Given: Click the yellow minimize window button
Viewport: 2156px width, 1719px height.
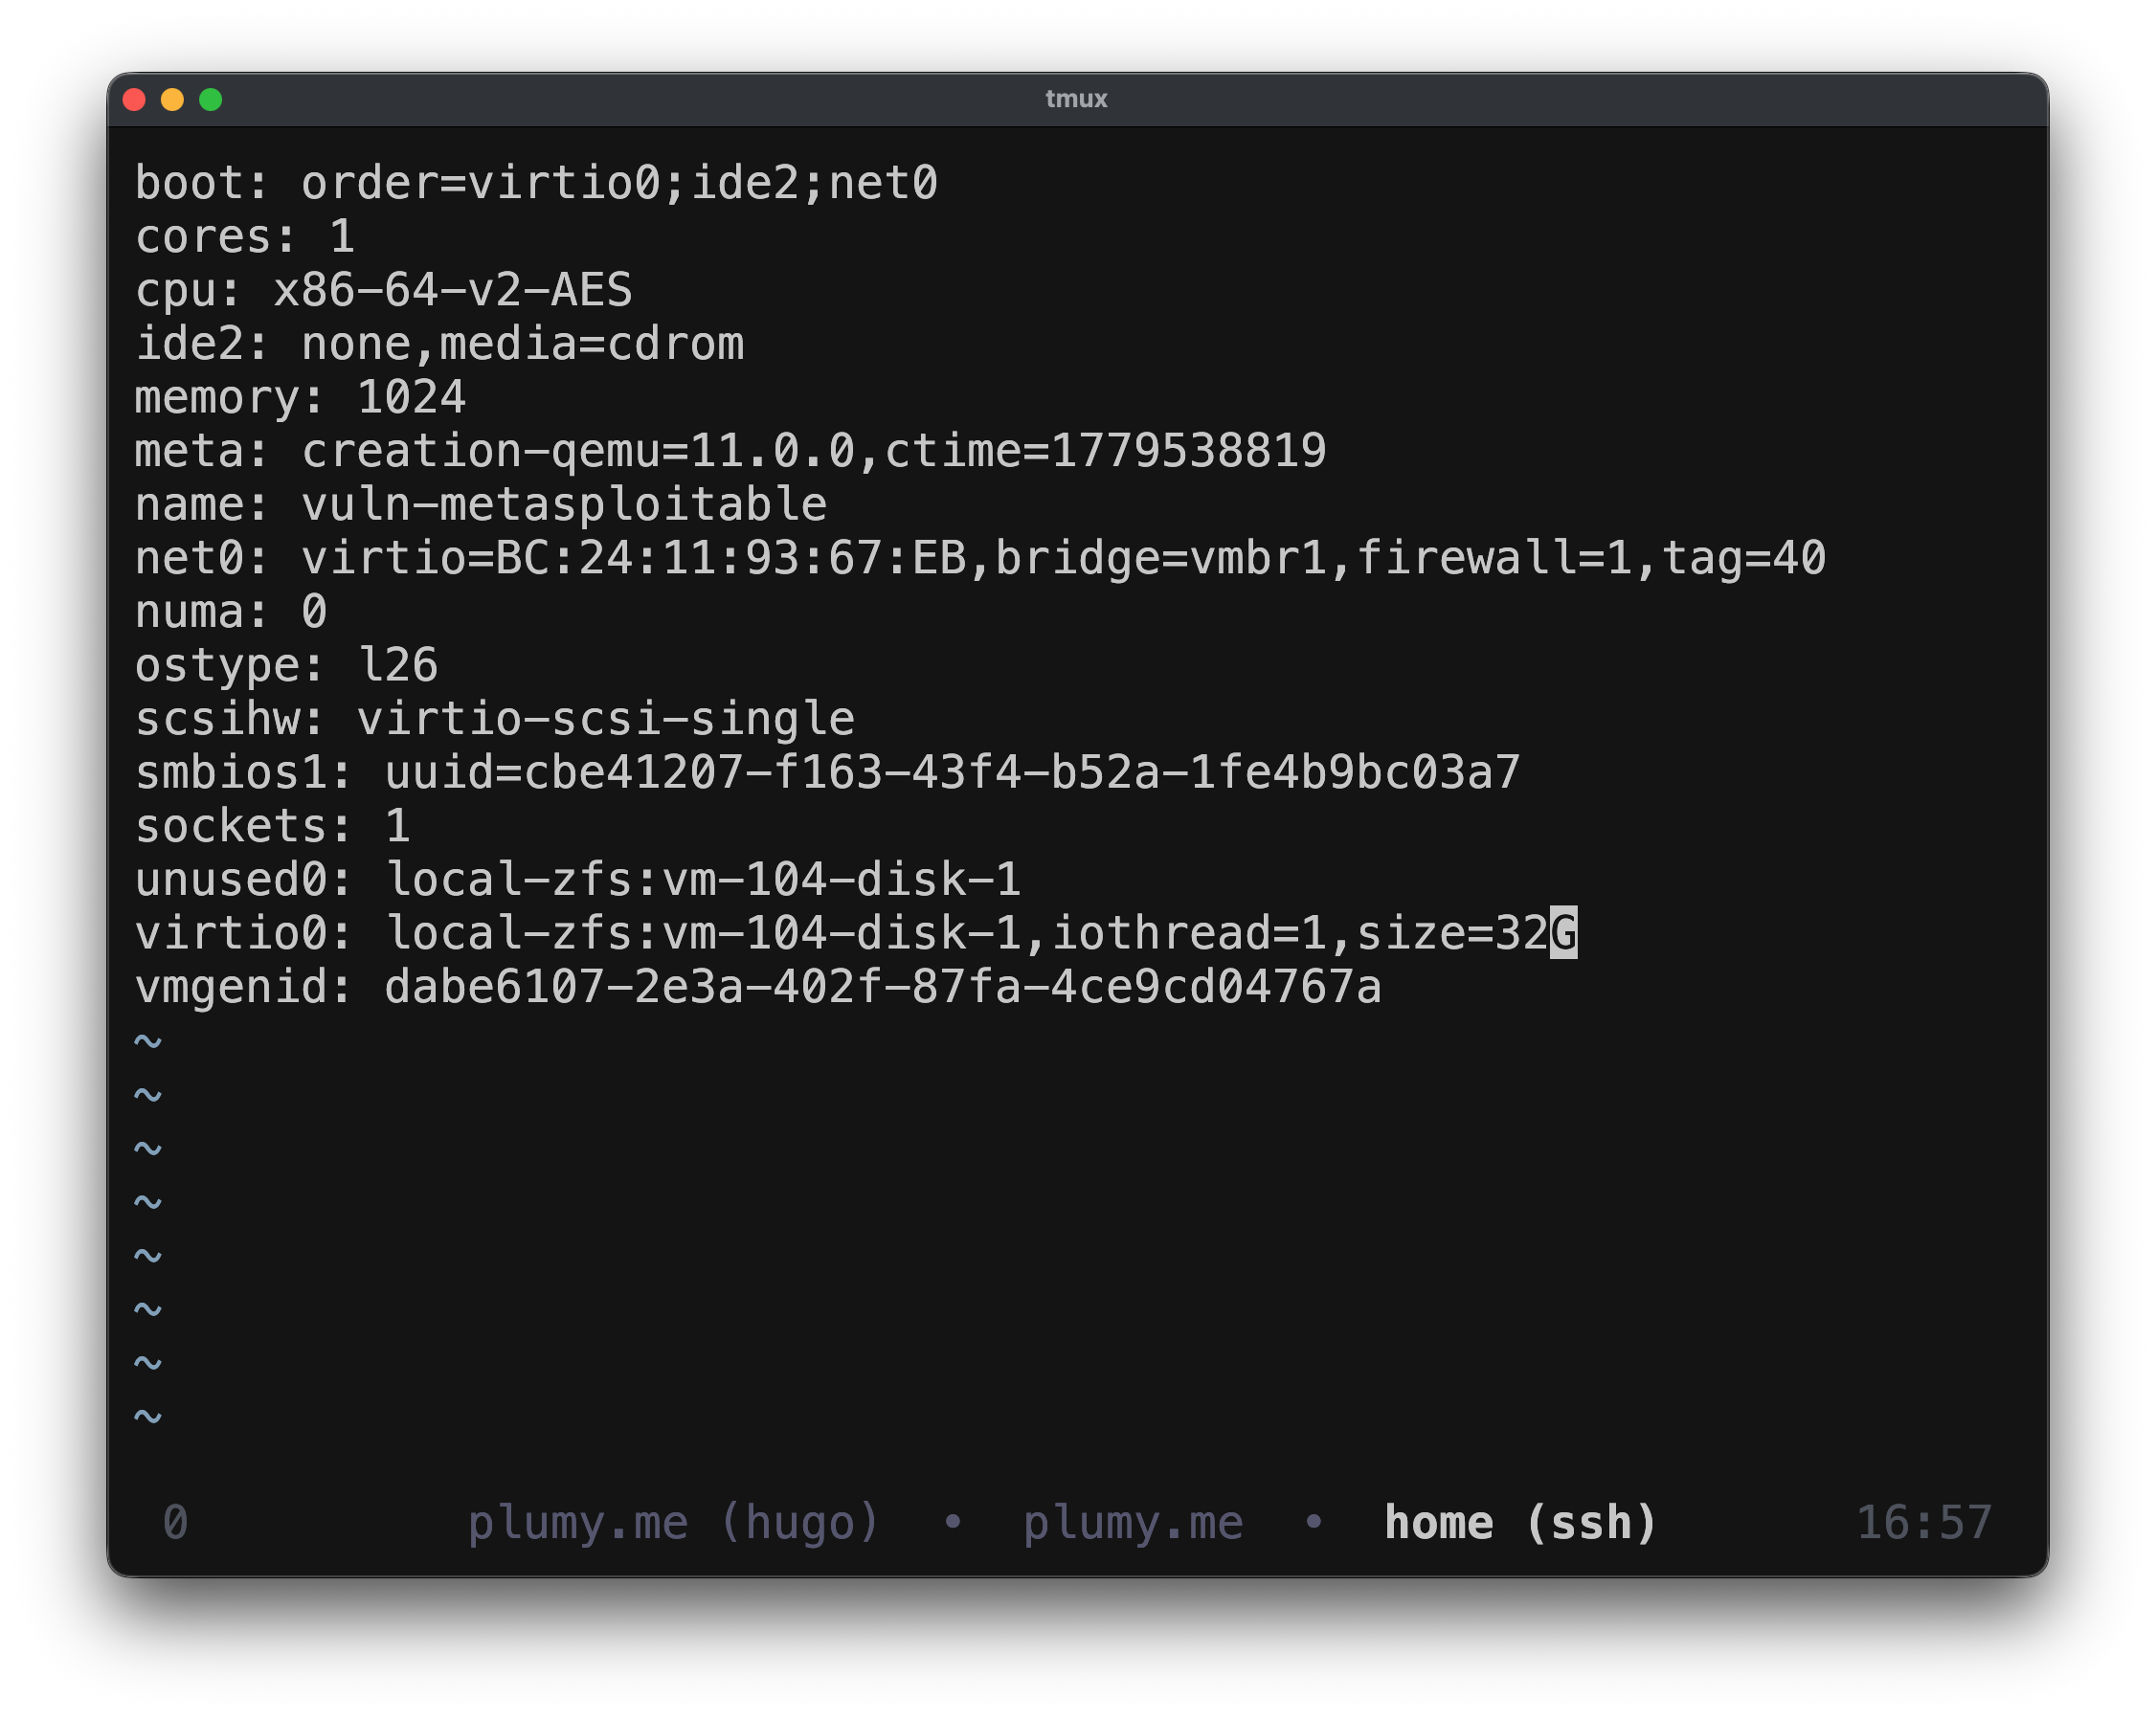Looking at the screenshot, I should pyautogui.click(x=172, y=99).
